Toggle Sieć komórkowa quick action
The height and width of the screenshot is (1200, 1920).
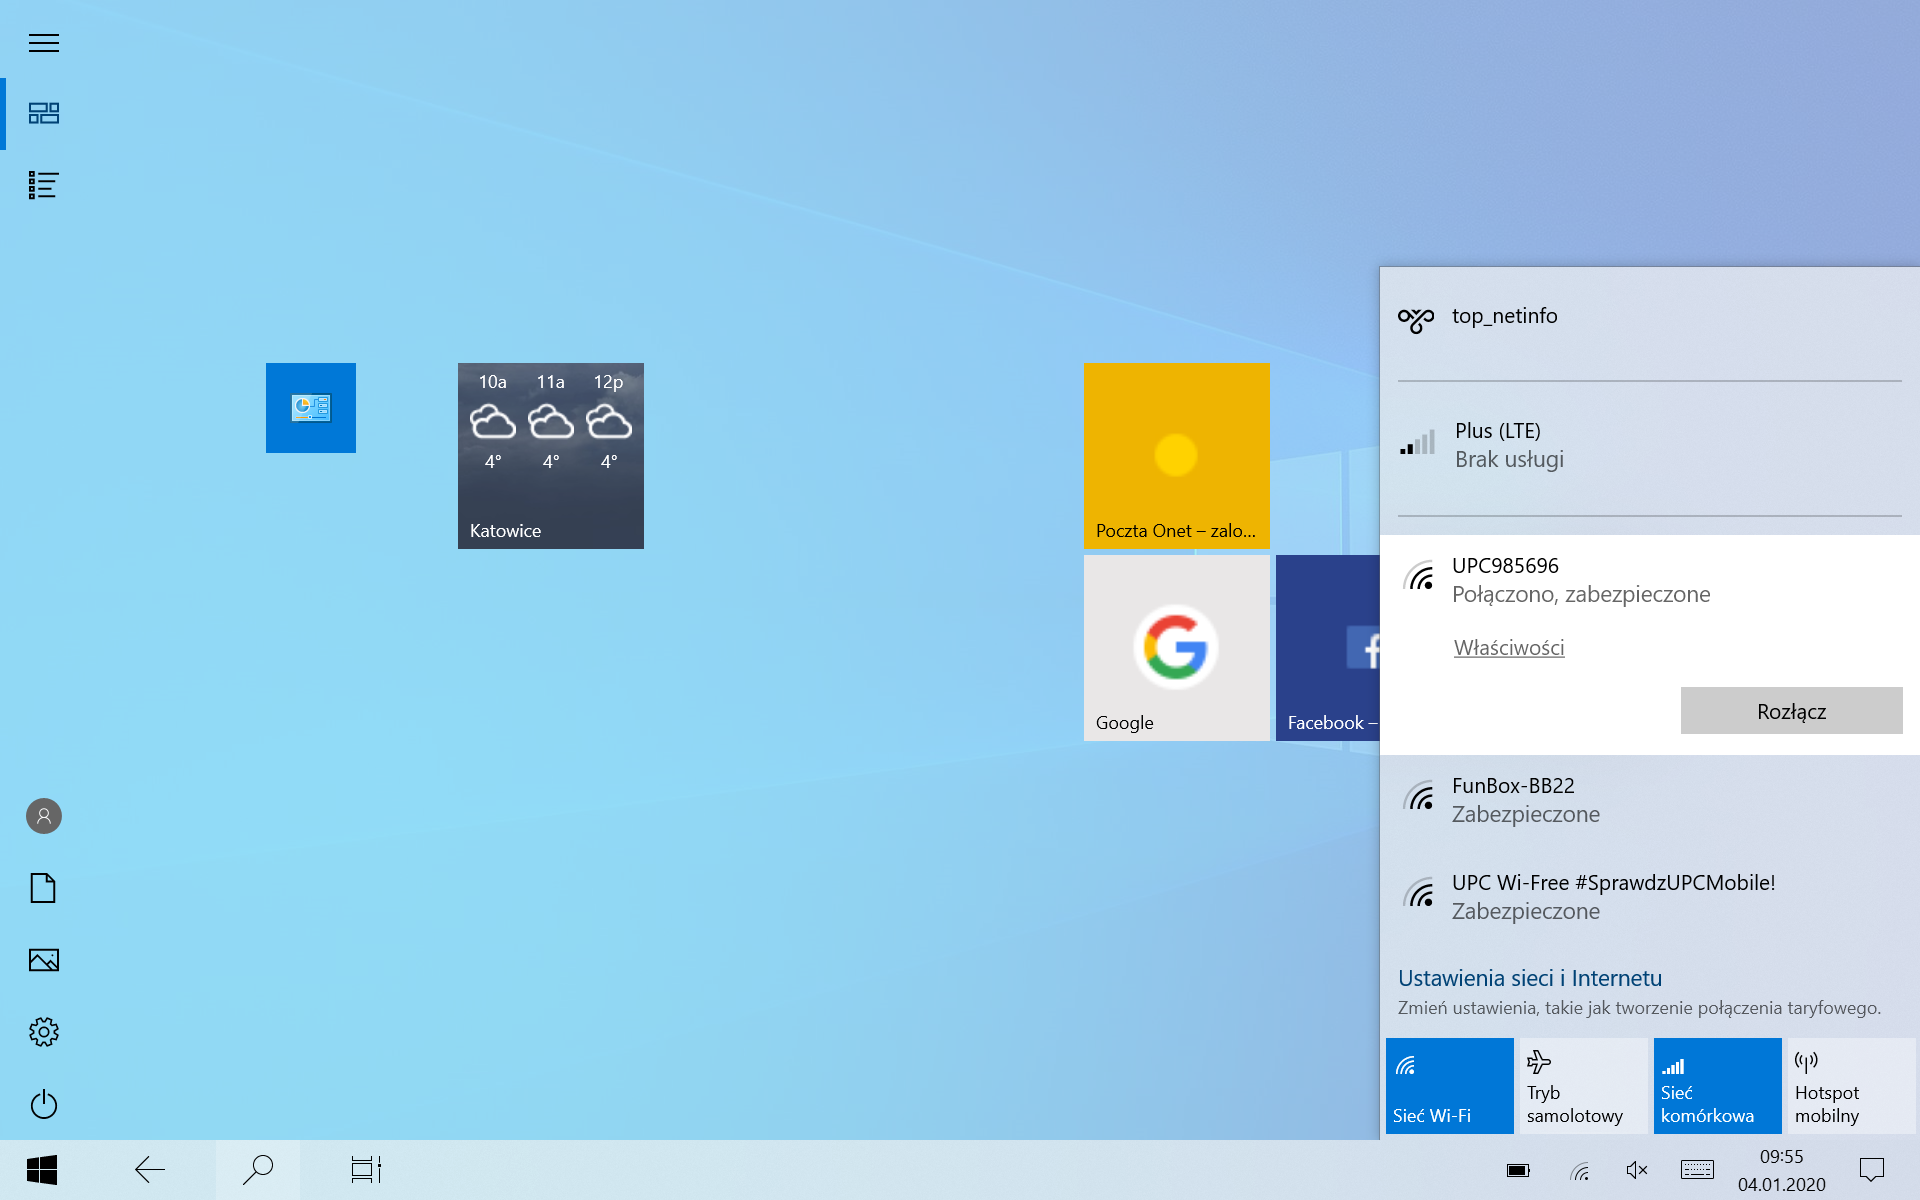point(1717,1086)
